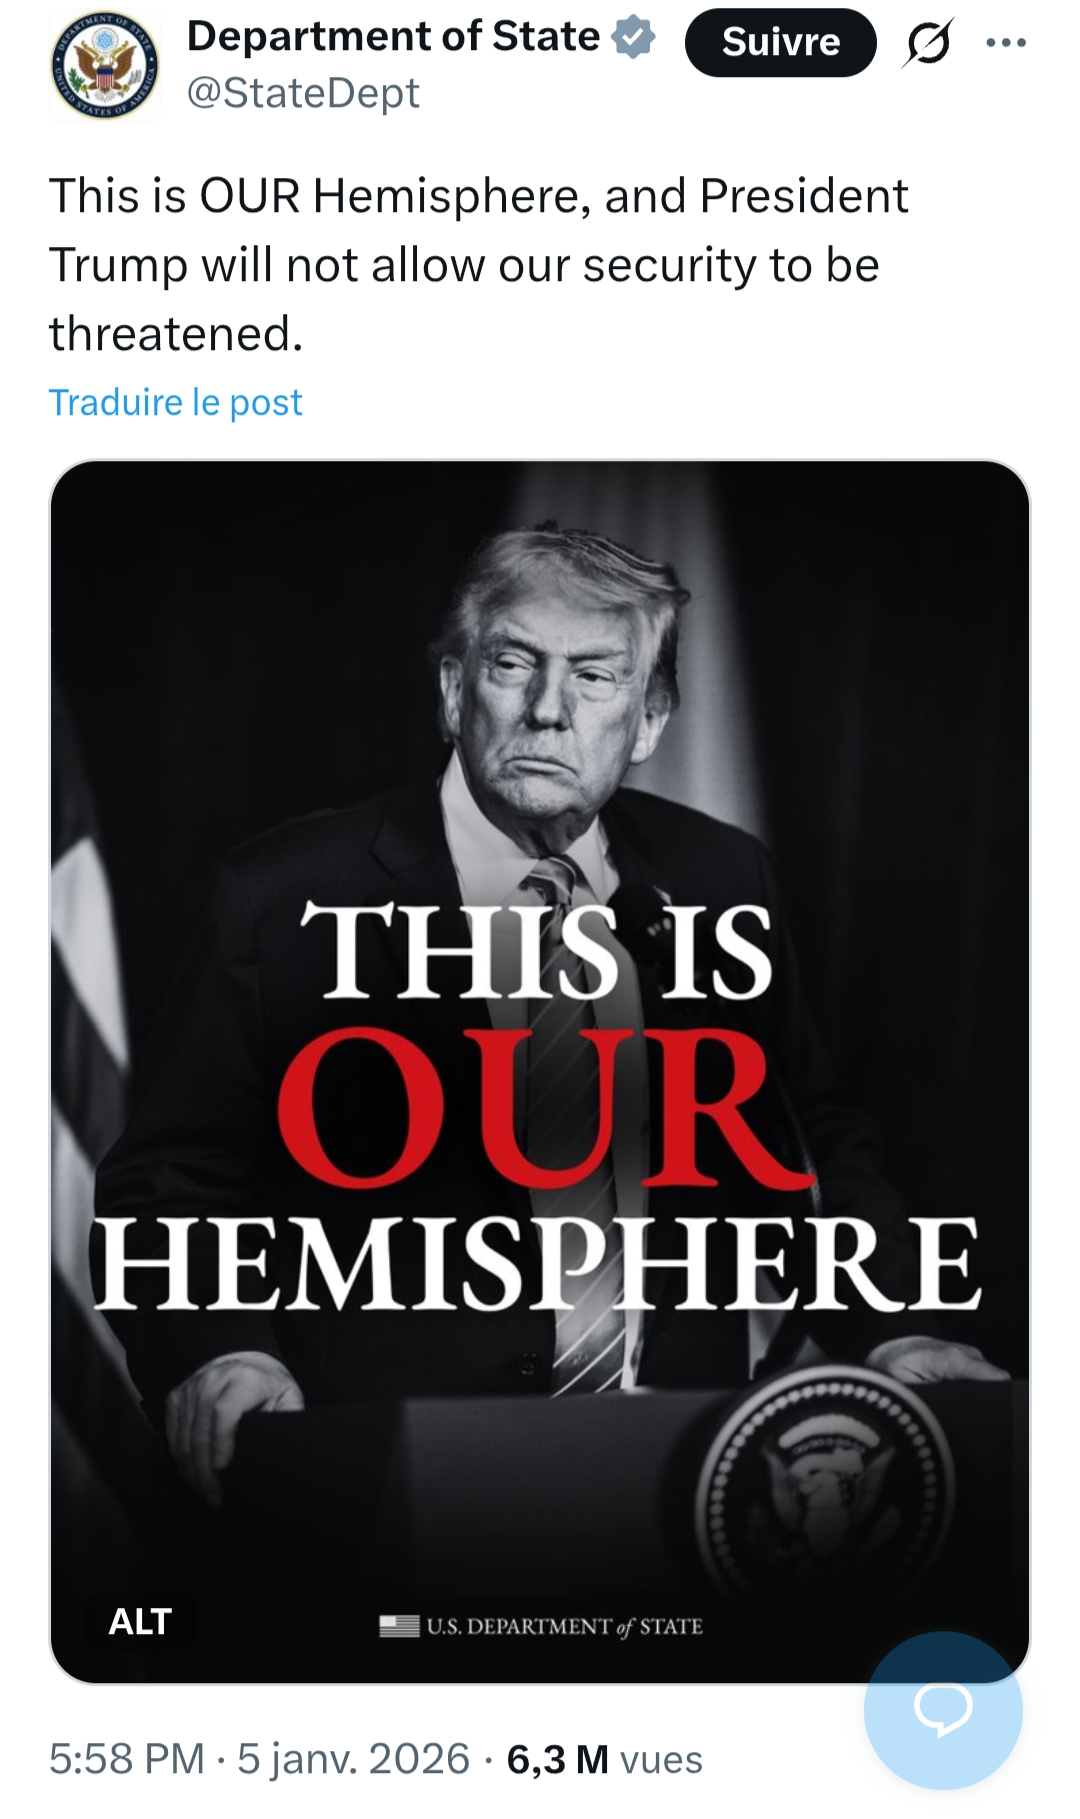Click the 5 janv. 2026 date
The width and height of the screenshot is (1080, 1819).
pyautogui.click(x=353, y=1759)
